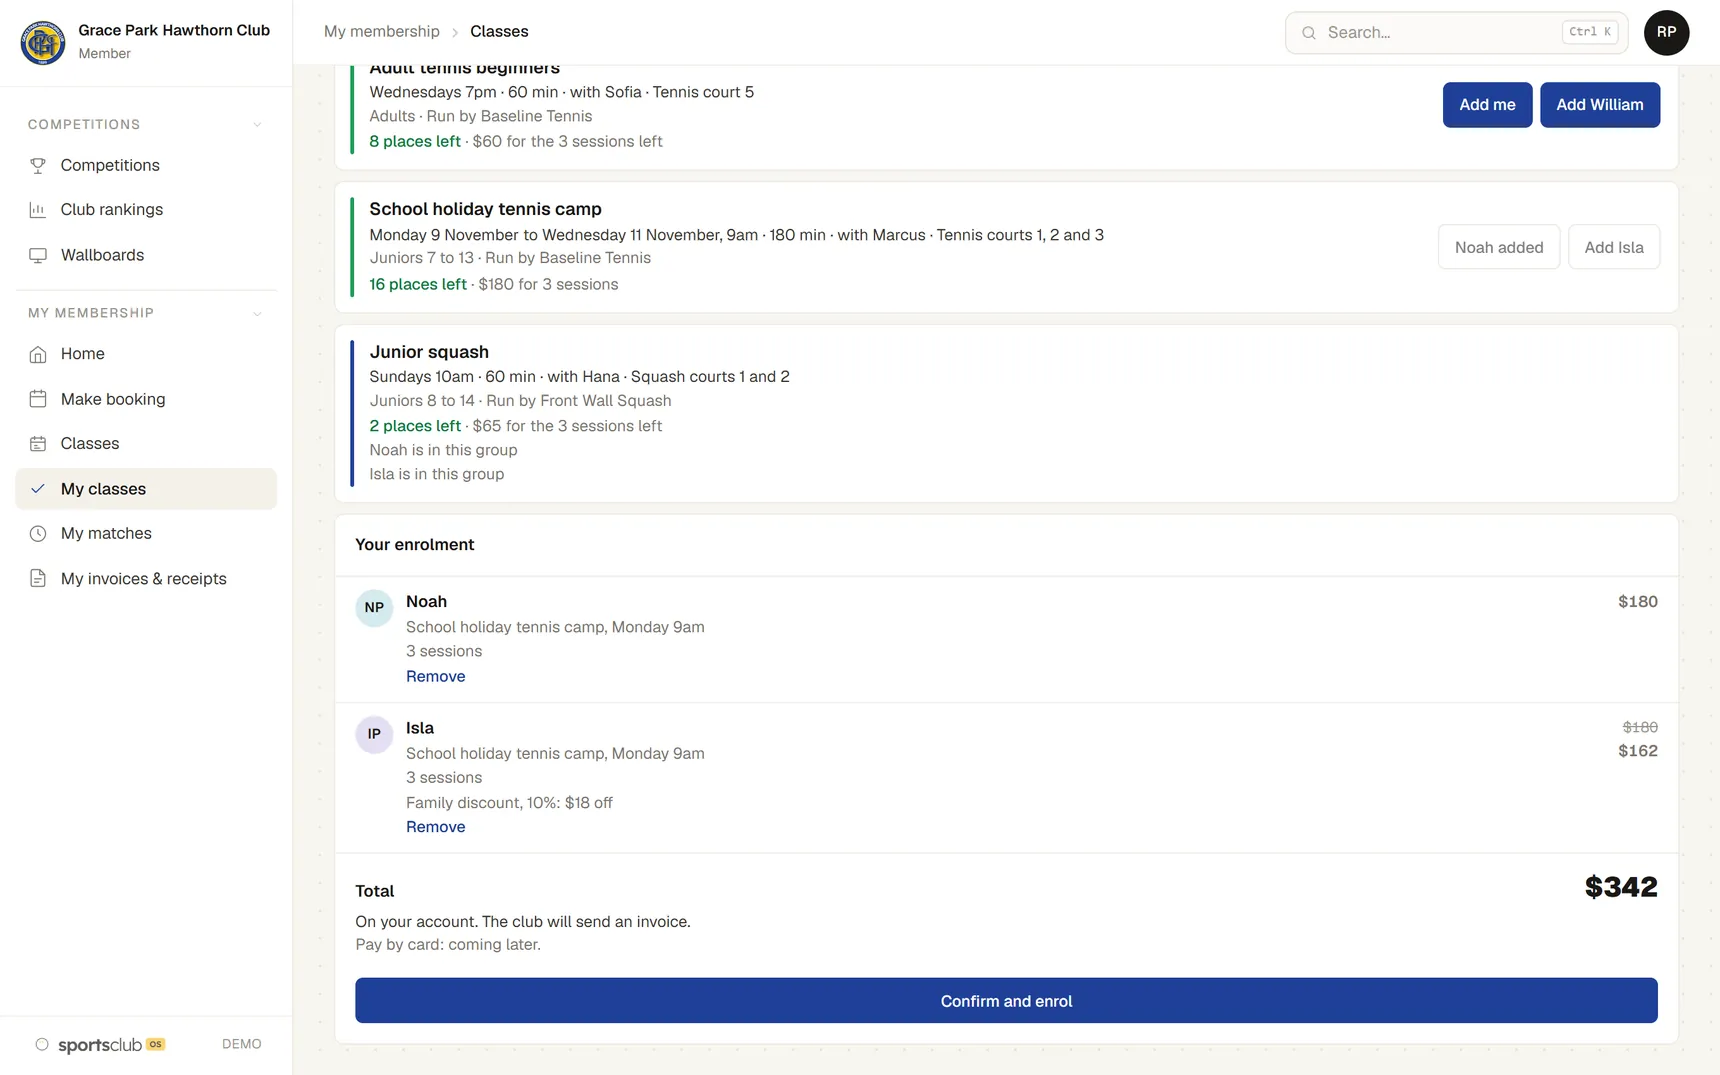The height and width of the screenshot is (1075, 1720).
Task: Focus the Search input field
Action: tap(1456, 33)
